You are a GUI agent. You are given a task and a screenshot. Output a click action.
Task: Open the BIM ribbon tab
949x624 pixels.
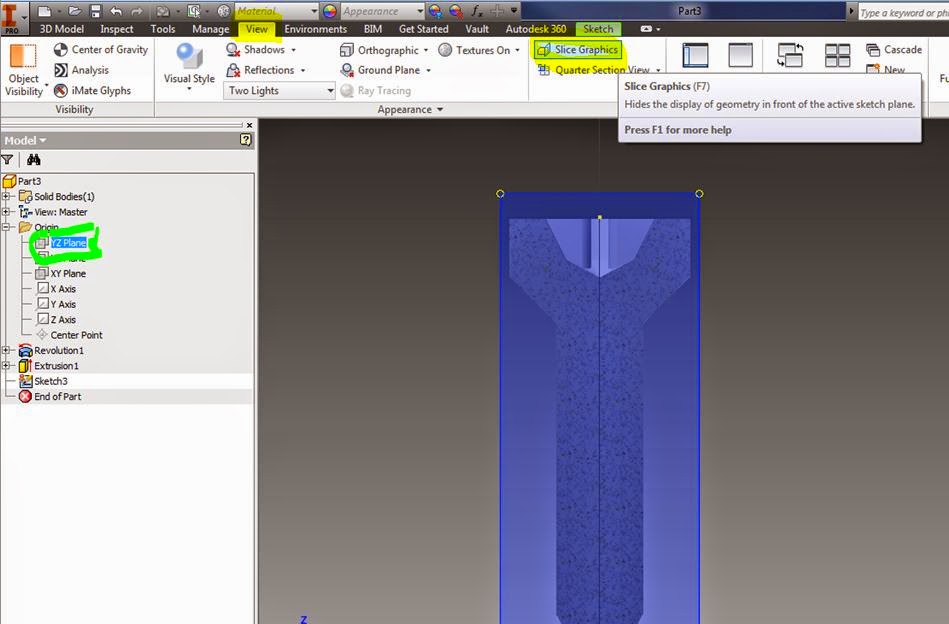[373, 29]
